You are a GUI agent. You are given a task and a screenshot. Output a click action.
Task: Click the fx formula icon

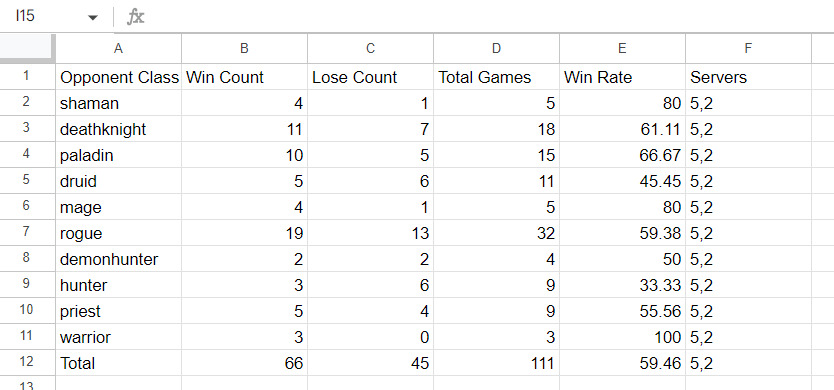pos(135,17)
